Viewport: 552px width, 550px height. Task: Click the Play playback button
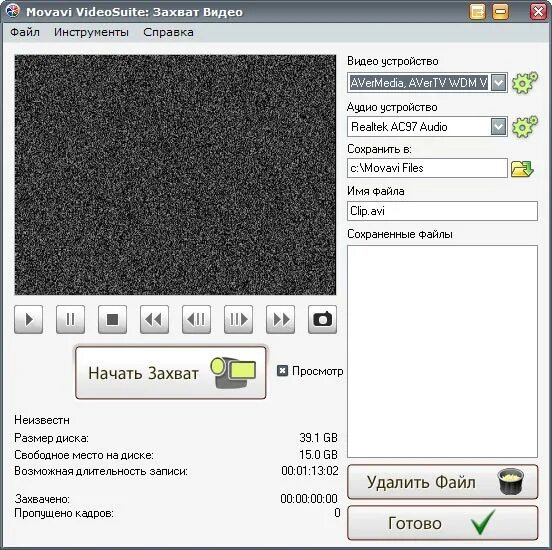pos(29,319)
